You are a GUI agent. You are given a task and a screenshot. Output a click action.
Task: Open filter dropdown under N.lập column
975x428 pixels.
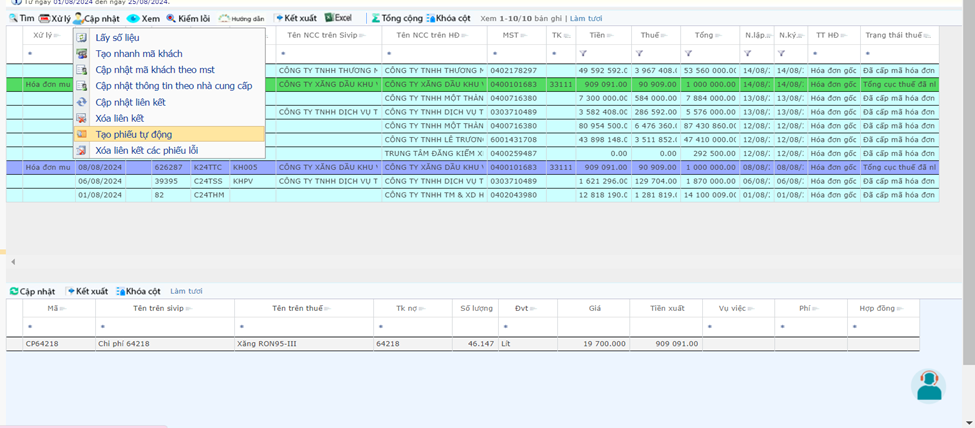coord(747,53)
